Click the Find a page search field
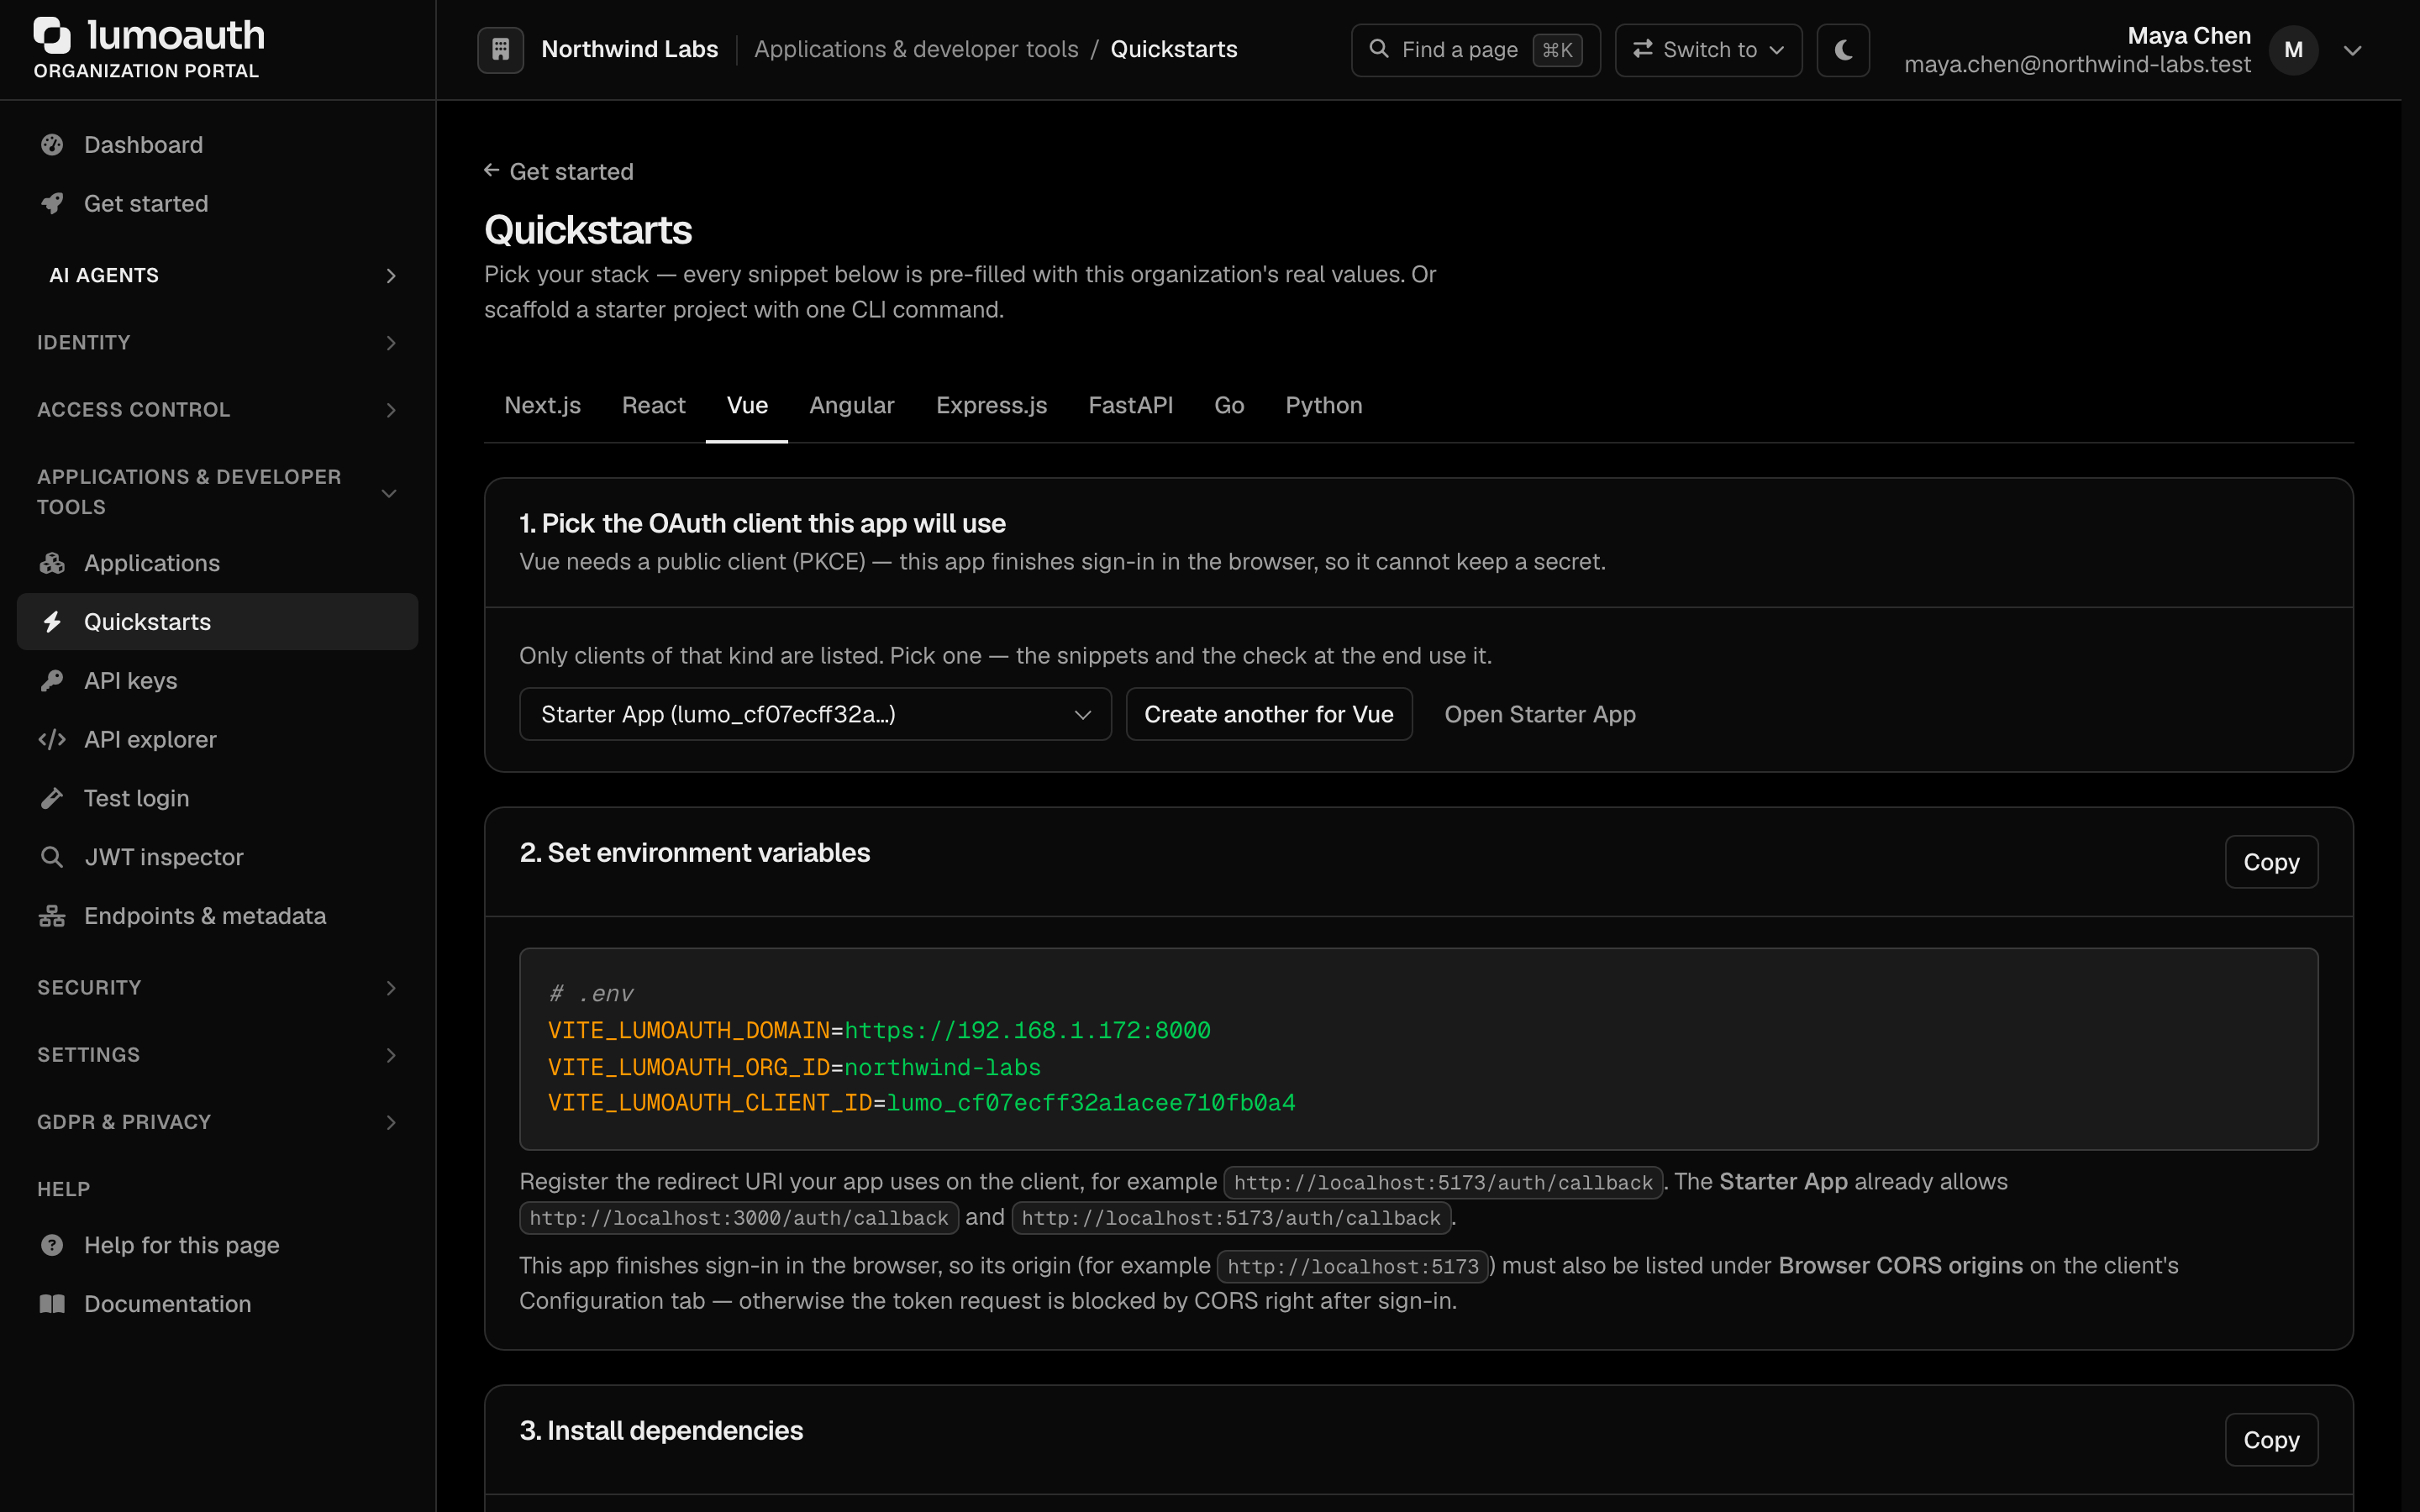 (x=1475, y=50)
